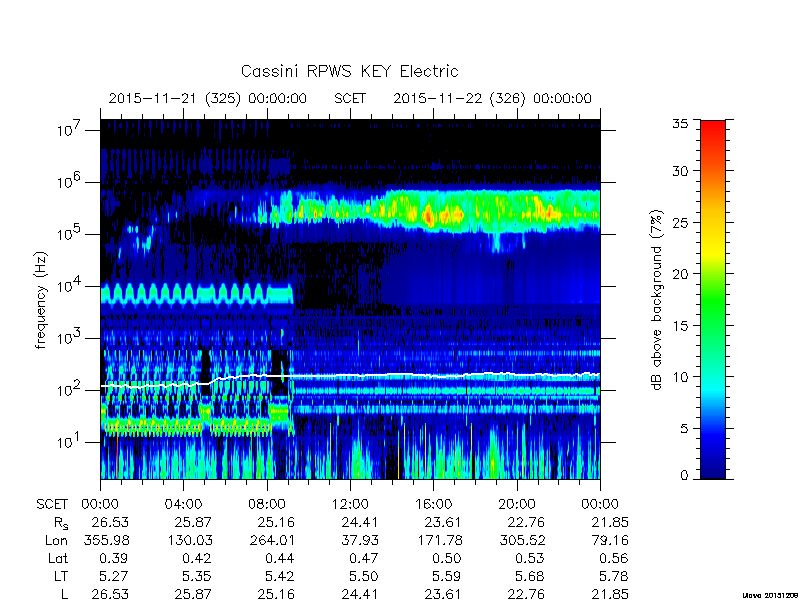Click the L row value 26.53
This screenshot has height=600, width=800.
(x=110, y=594)
